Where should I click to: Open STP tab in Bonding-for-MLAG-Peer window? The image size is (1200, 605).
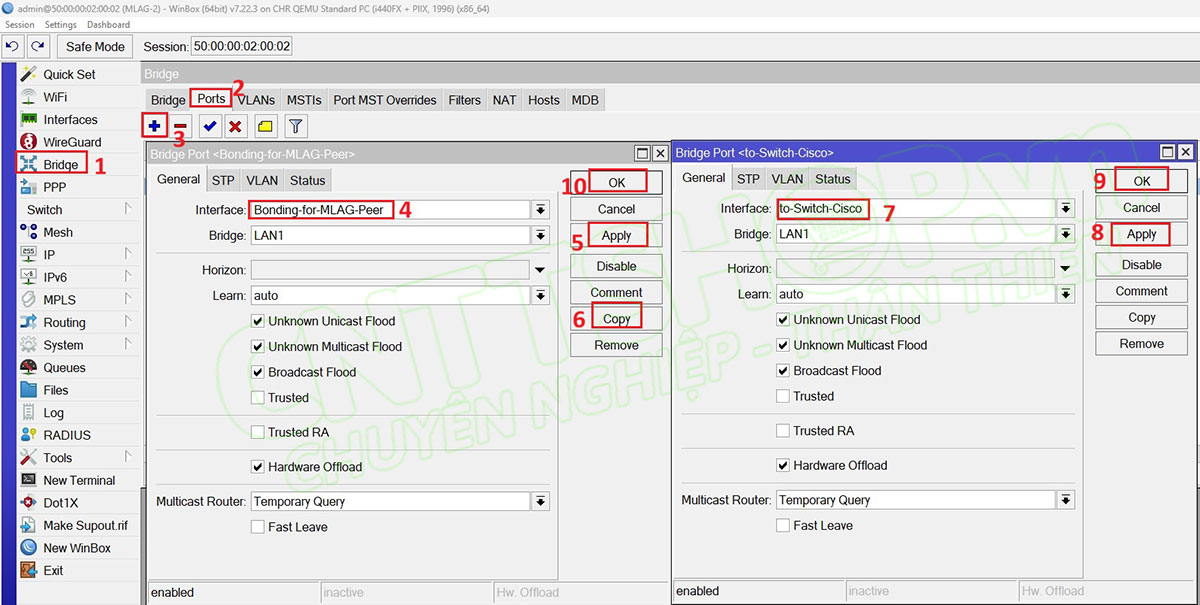222,180
